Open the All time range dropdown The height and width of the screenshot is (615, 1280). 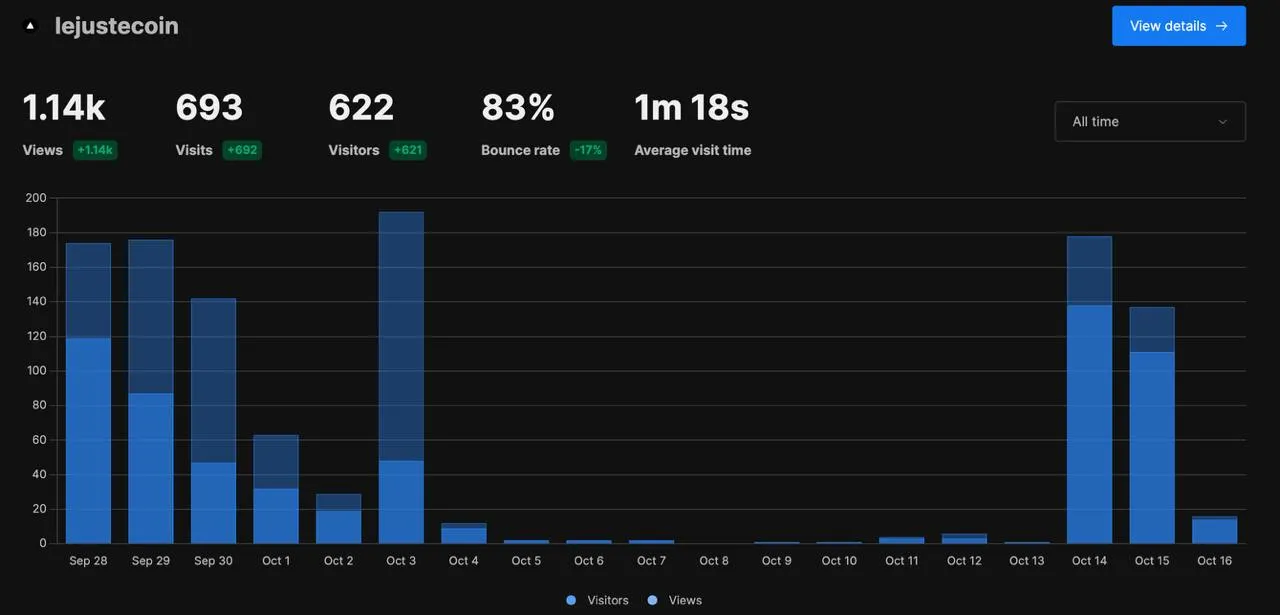1150,121
